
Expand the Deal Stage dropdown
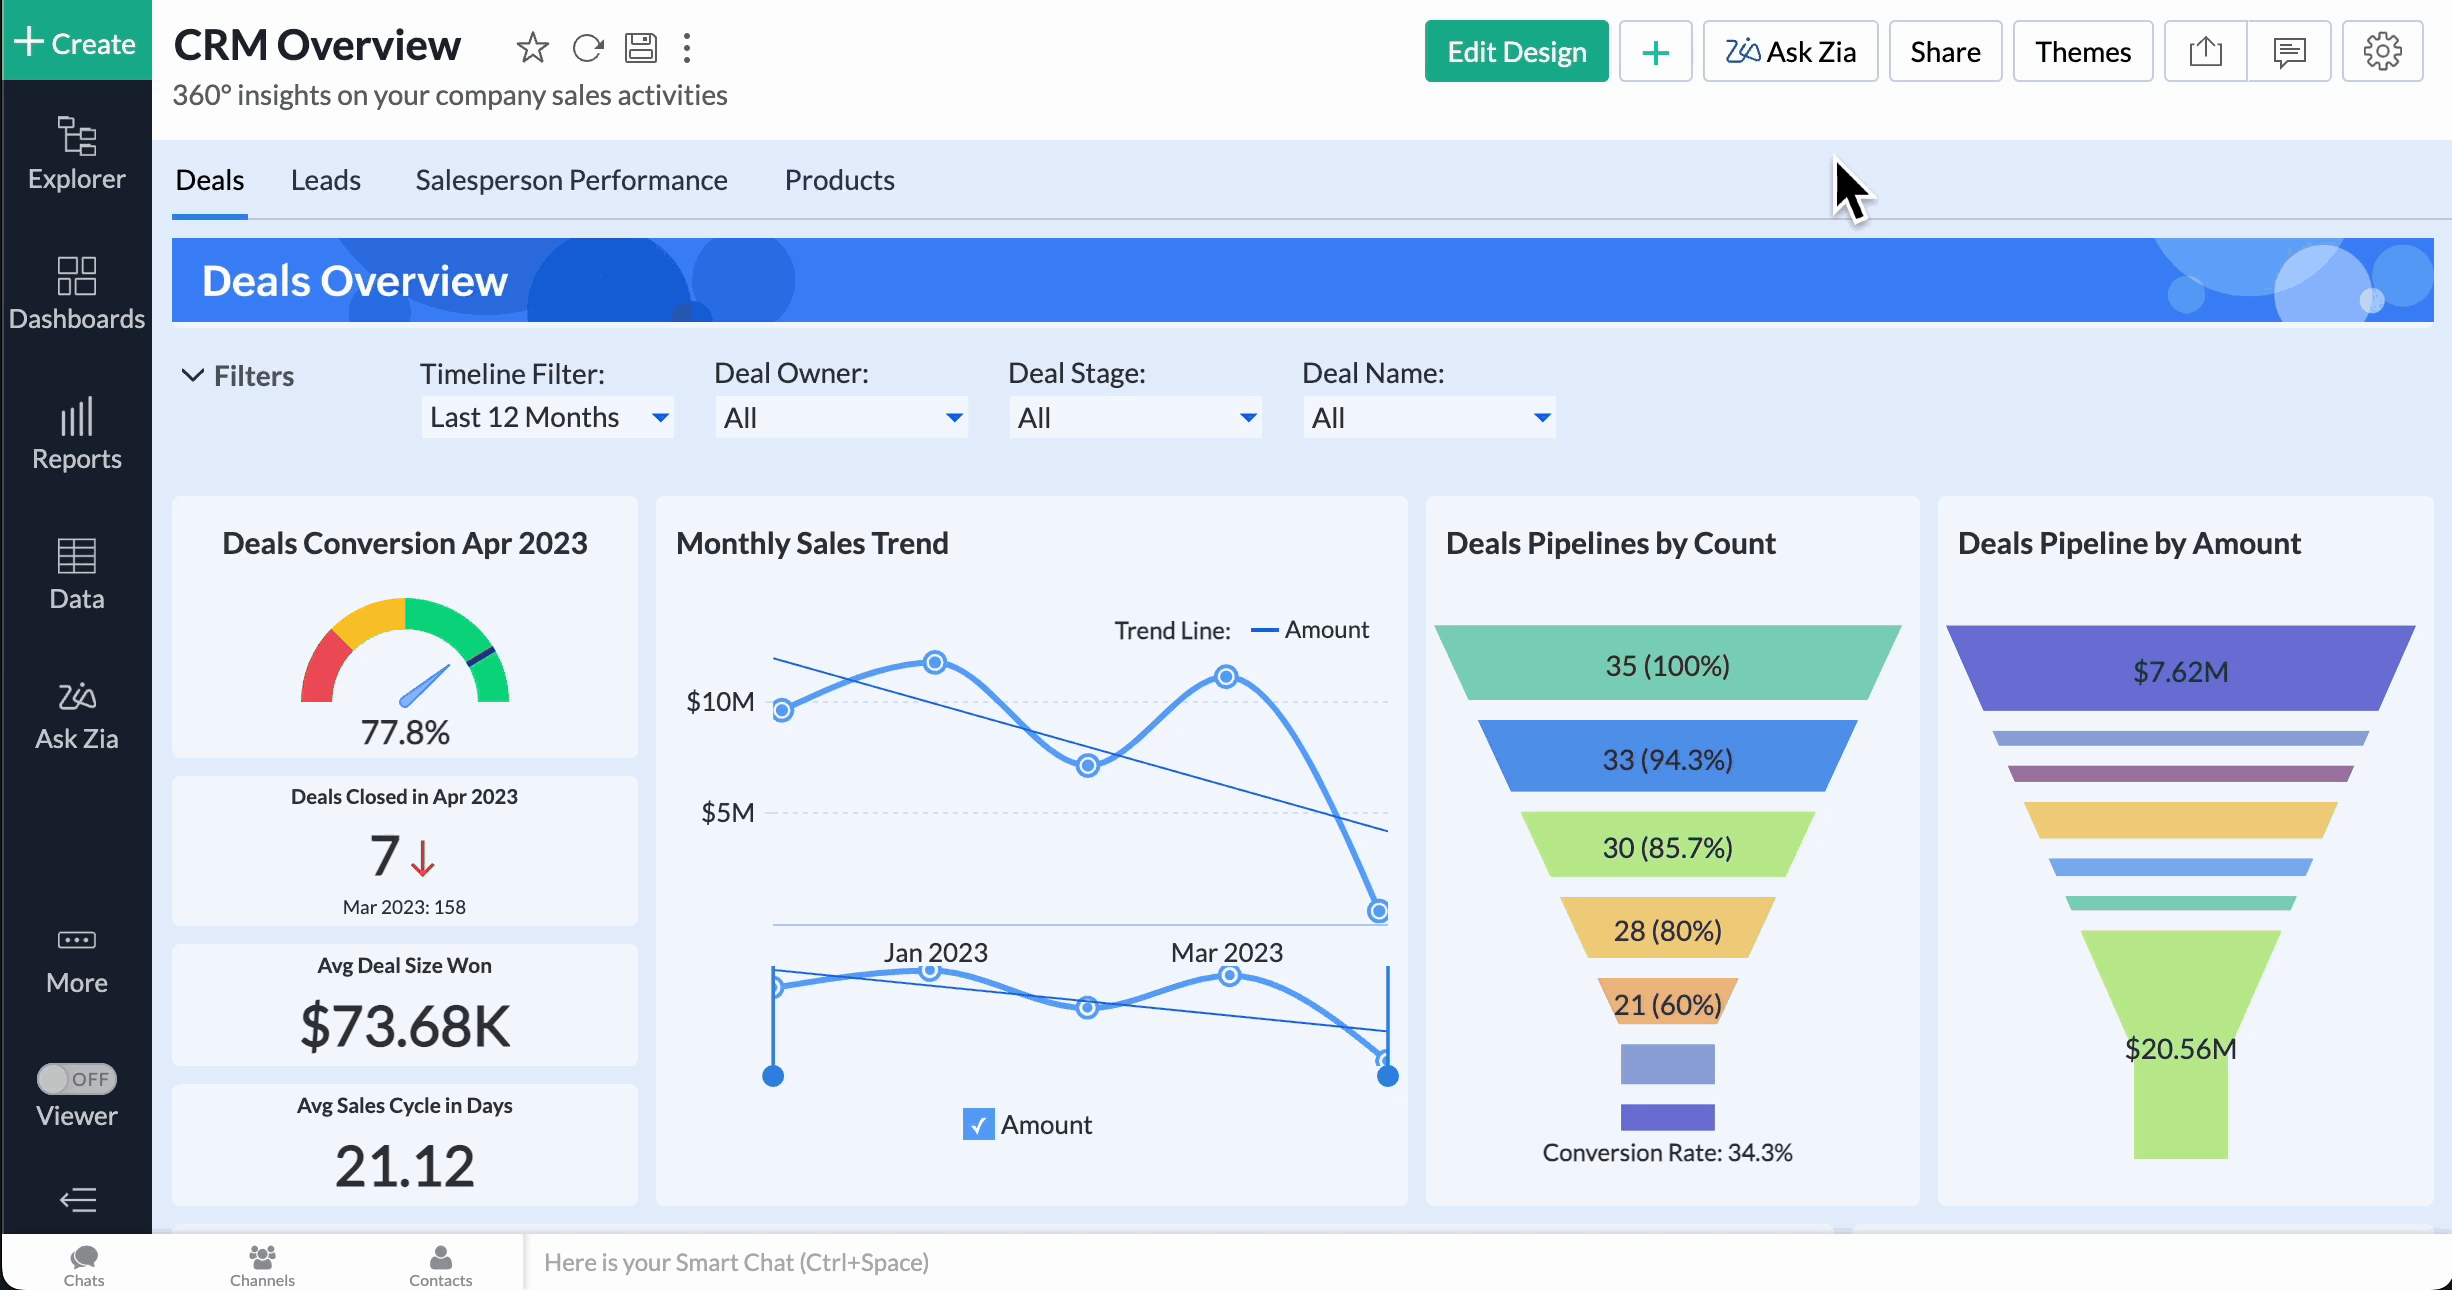tap(1134, 417)
